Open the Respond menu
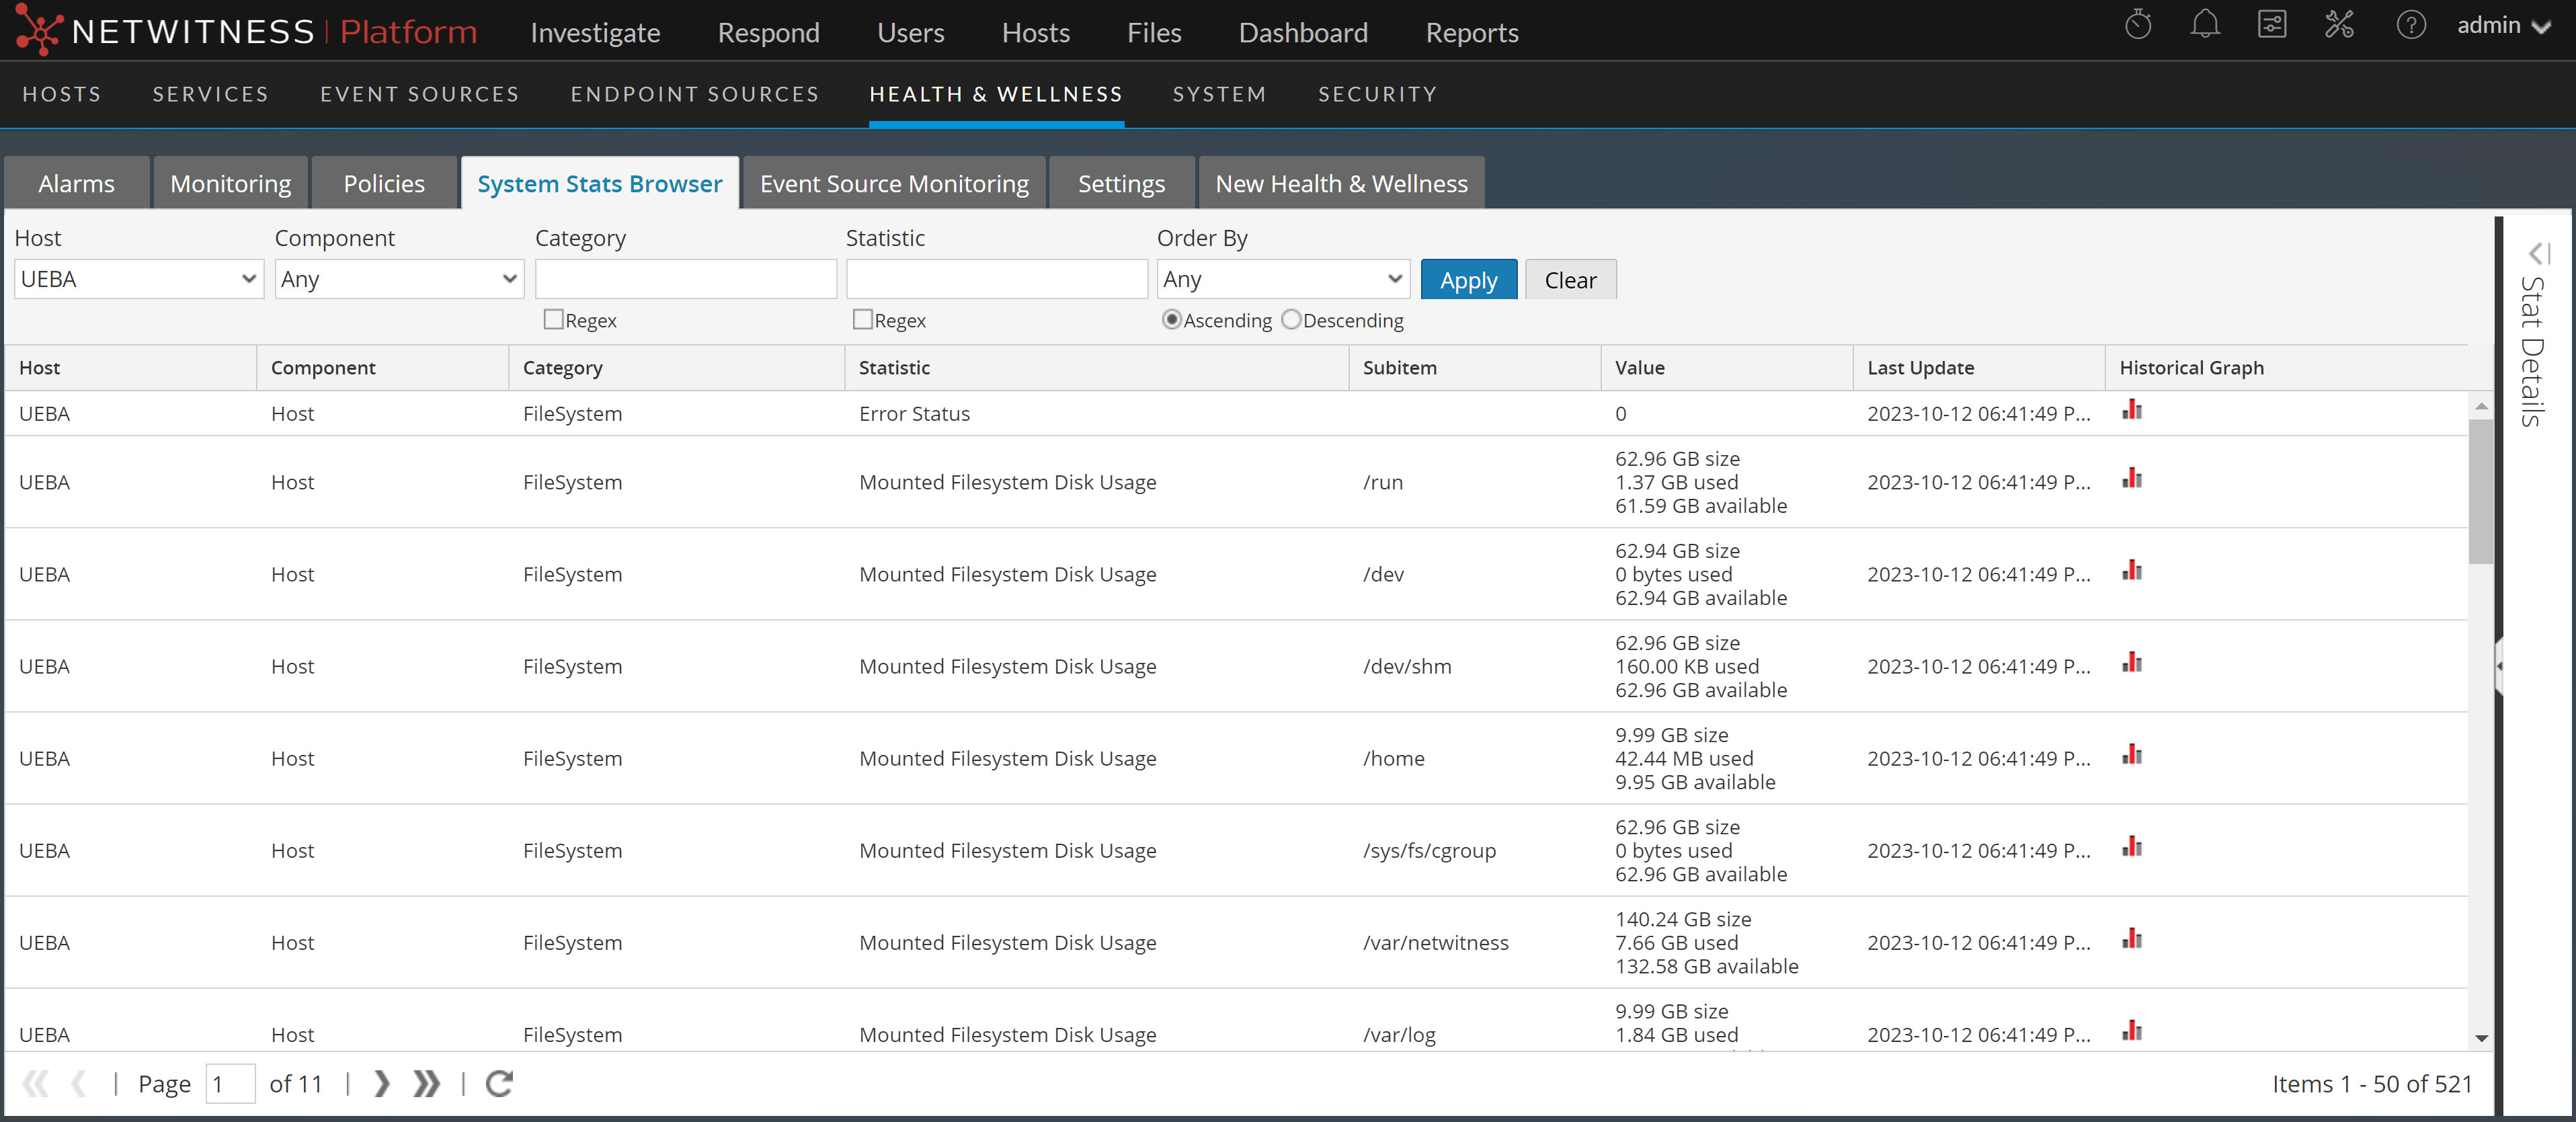 point(768,32)
